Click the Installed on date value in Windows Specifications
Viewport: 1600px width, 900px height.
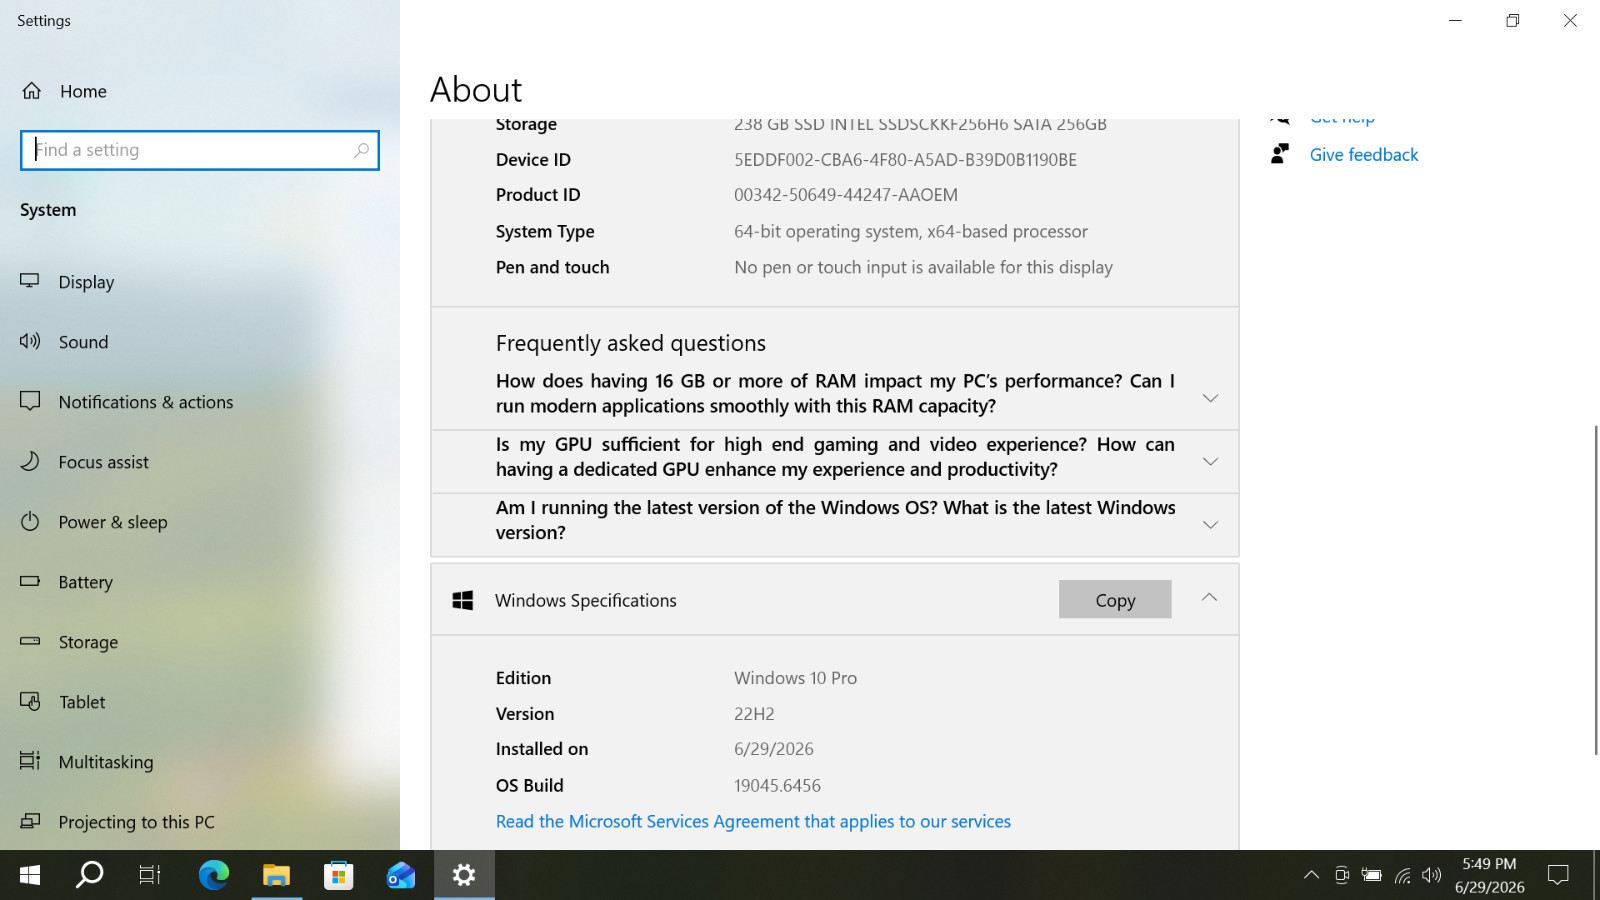(774, 749)
